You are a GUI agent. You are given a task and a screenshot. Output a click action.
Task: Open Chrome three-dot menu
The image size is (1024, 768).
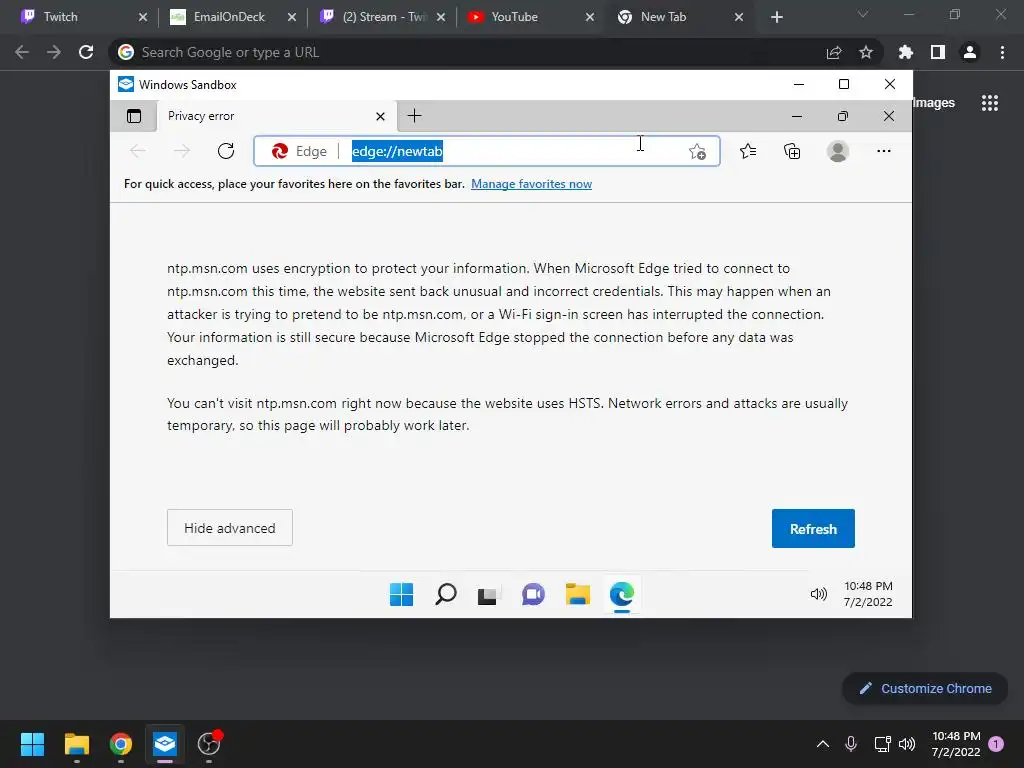pyautogui.click(x=1002, y=52)
